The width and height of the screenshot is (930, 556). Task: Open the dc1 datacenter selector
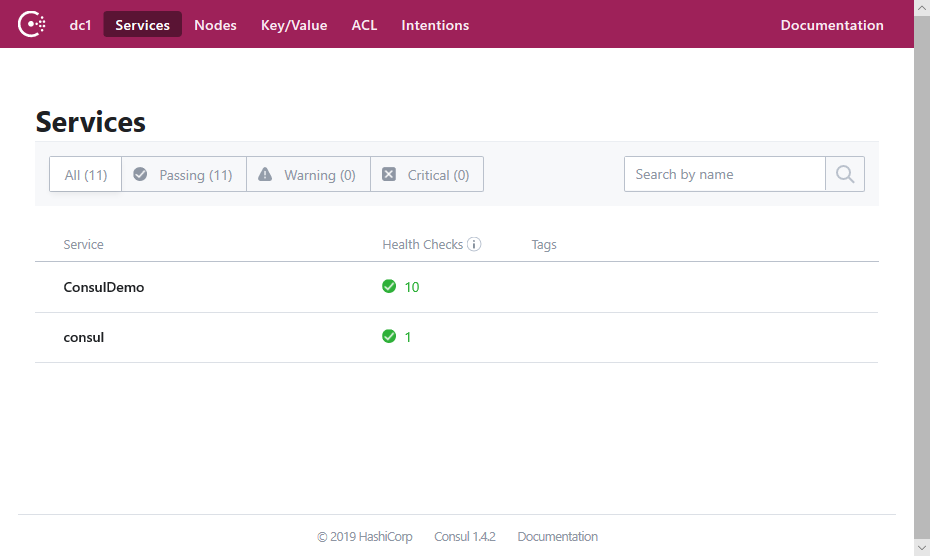pos(80,25)
